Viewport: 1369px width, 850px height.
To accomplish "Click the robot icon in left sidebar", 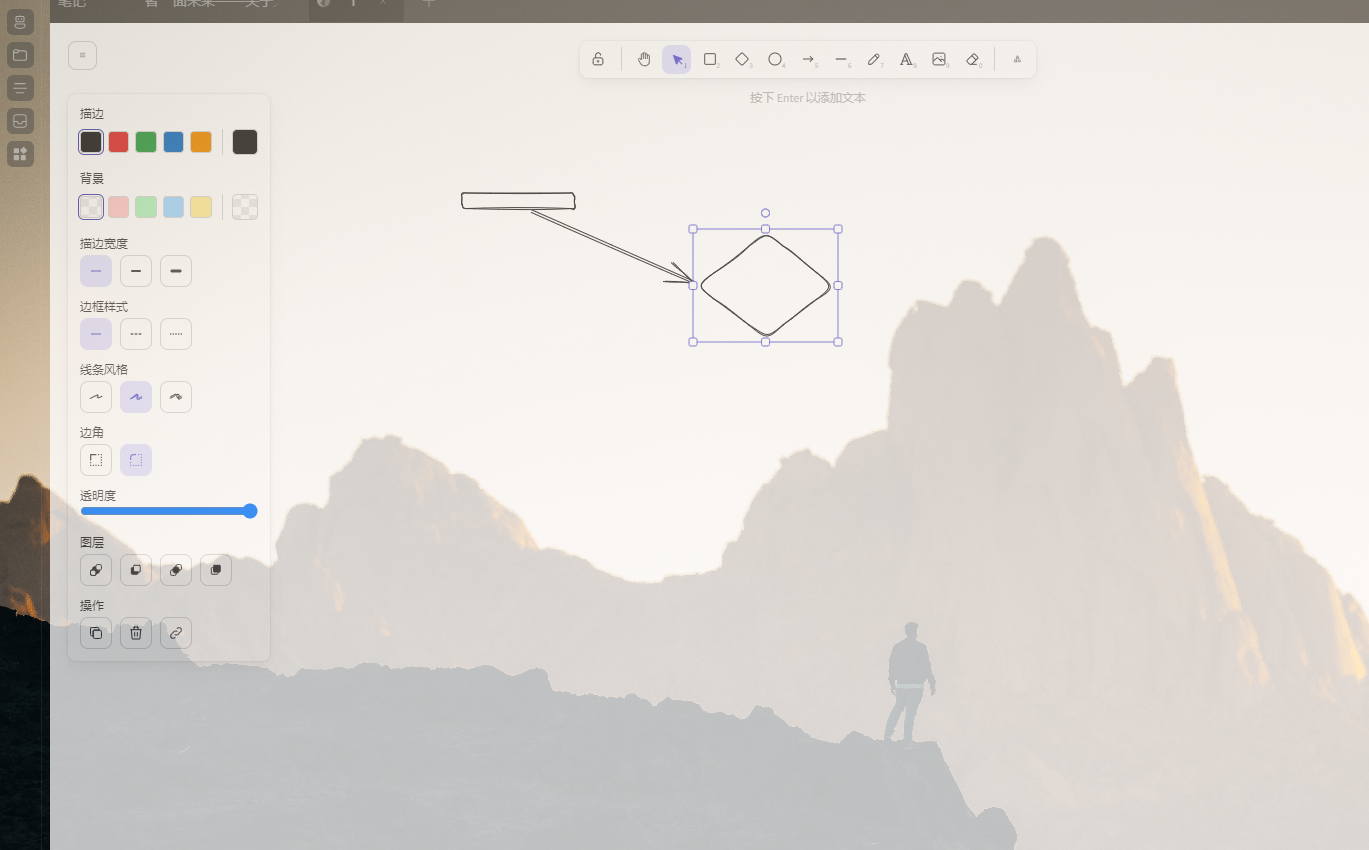I will [20, 22].
